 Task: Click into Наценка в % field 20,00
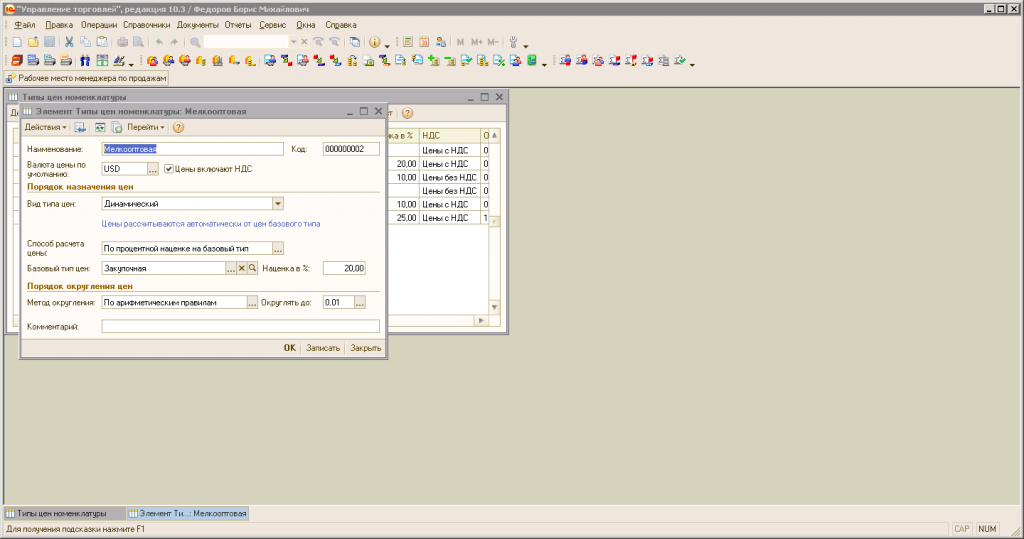[344, 268]
